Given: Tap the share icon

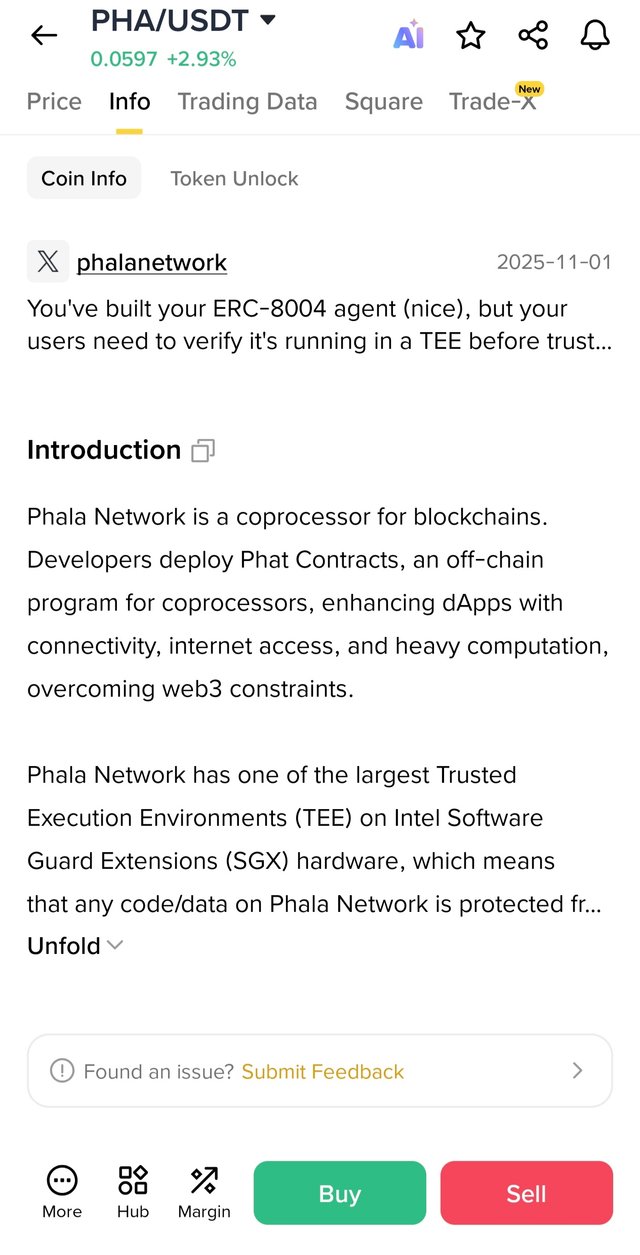Looking at the screenshot, I should point(533,36).
